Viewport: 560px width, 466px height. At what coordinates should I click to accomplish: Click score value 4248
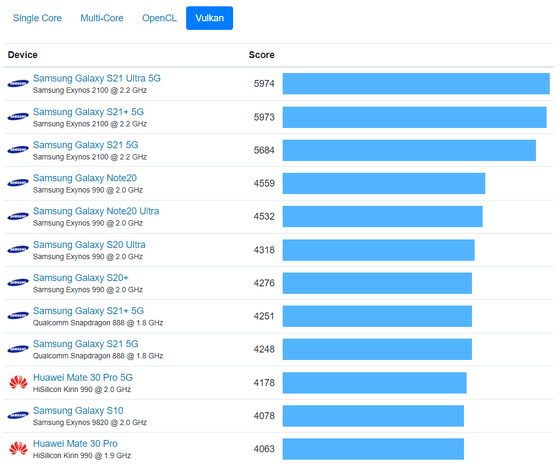coord(264,349)
